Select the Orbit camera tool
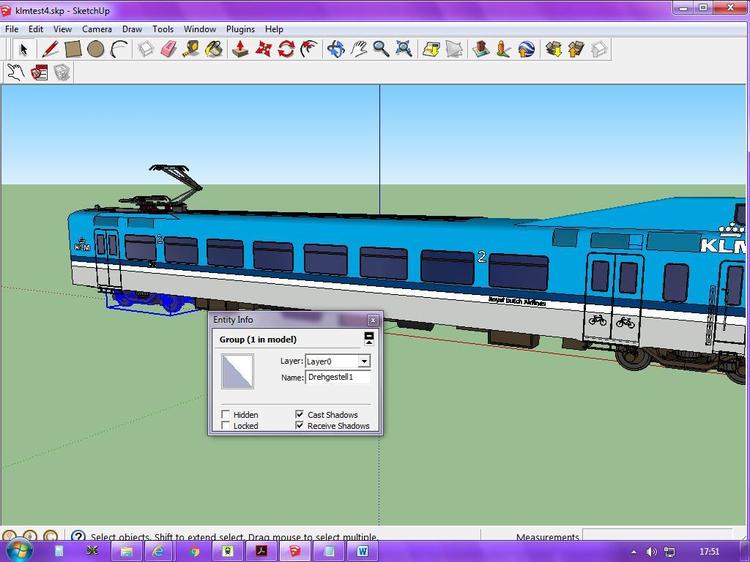 coord(336,49)
